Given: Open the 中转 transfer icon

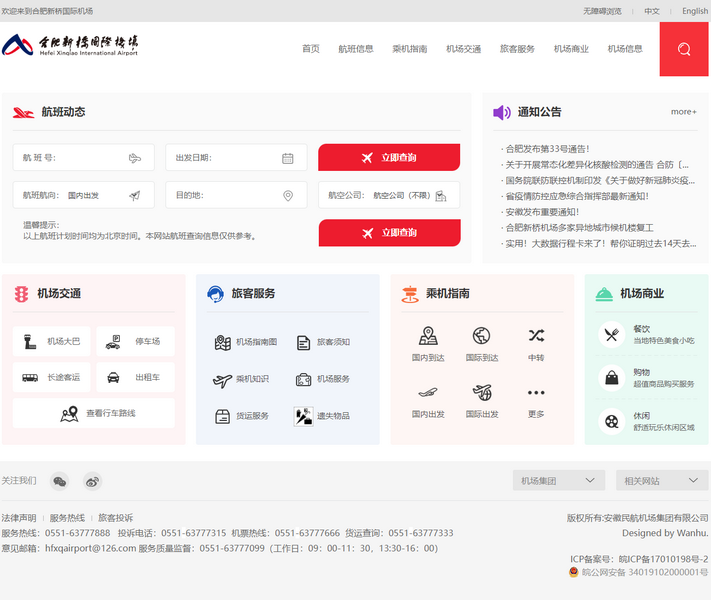Looking at the screenshot, I should [x=536, y=336].
